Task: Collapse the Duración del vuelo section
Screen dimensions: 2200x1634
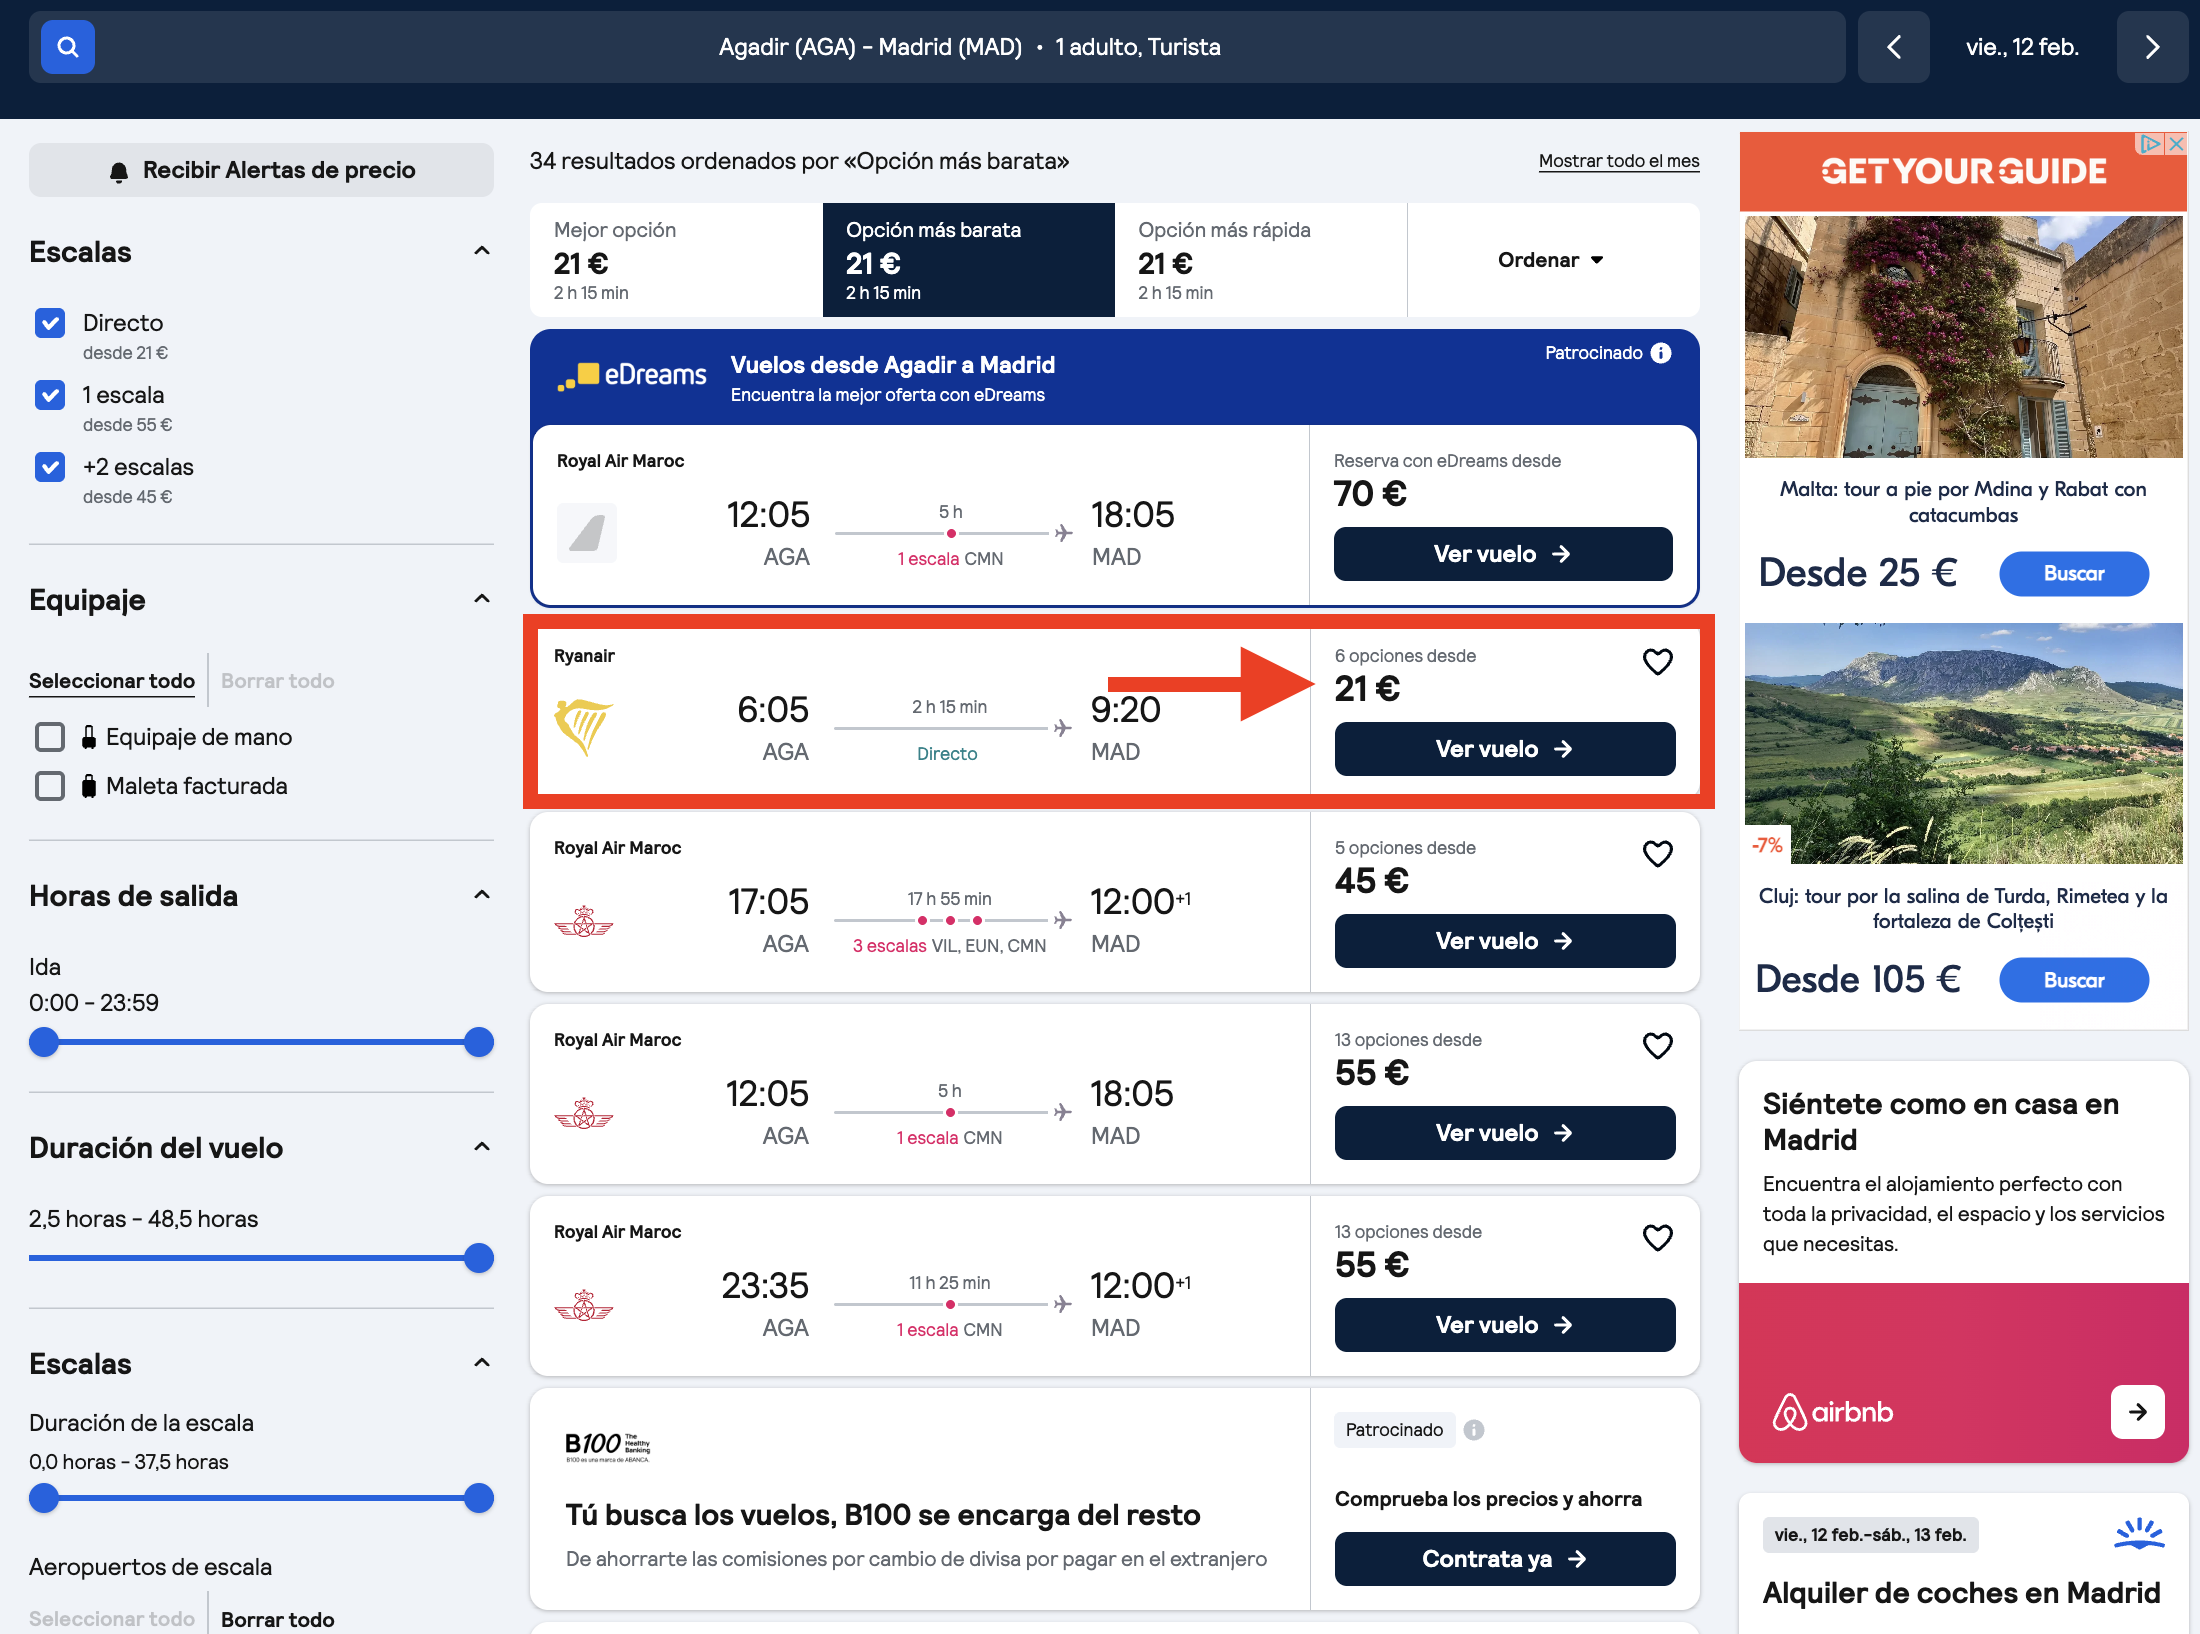Action: pos(482,1147)
